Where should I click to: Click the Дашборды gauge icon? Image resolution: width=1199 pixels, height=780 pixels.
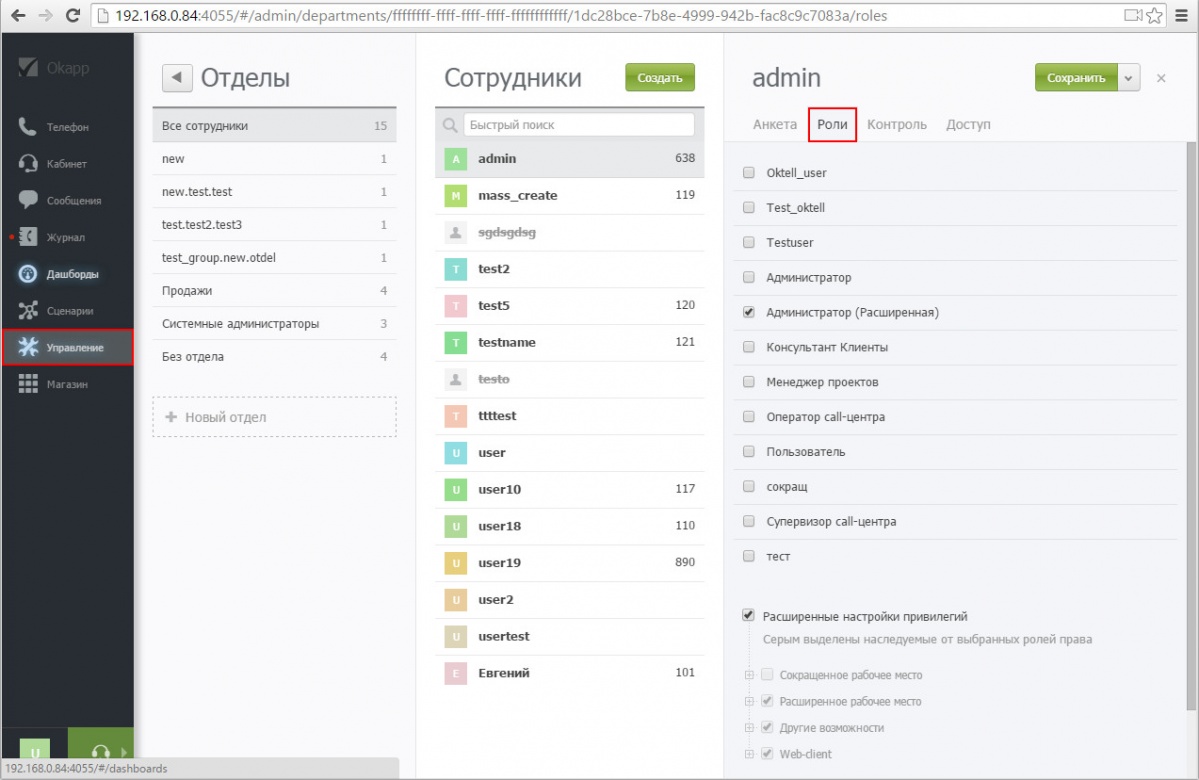click(28, 274)
